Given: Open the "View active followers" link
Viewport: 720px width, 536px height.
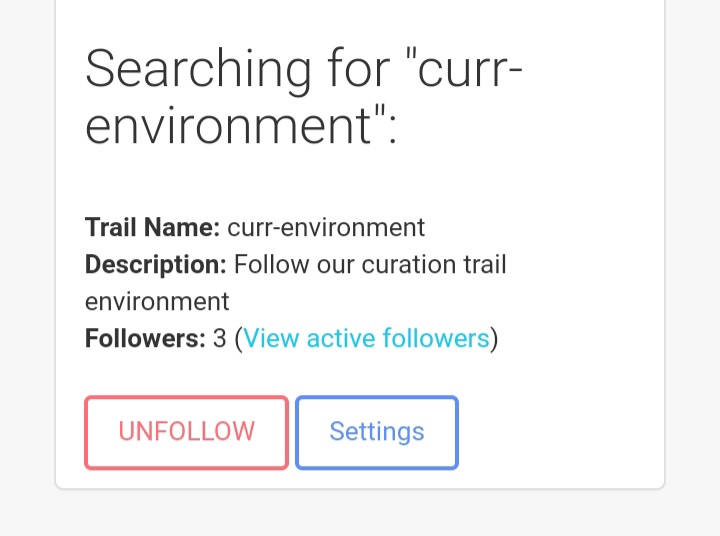Looking at the screenshot, I should (x=366, y=339).
